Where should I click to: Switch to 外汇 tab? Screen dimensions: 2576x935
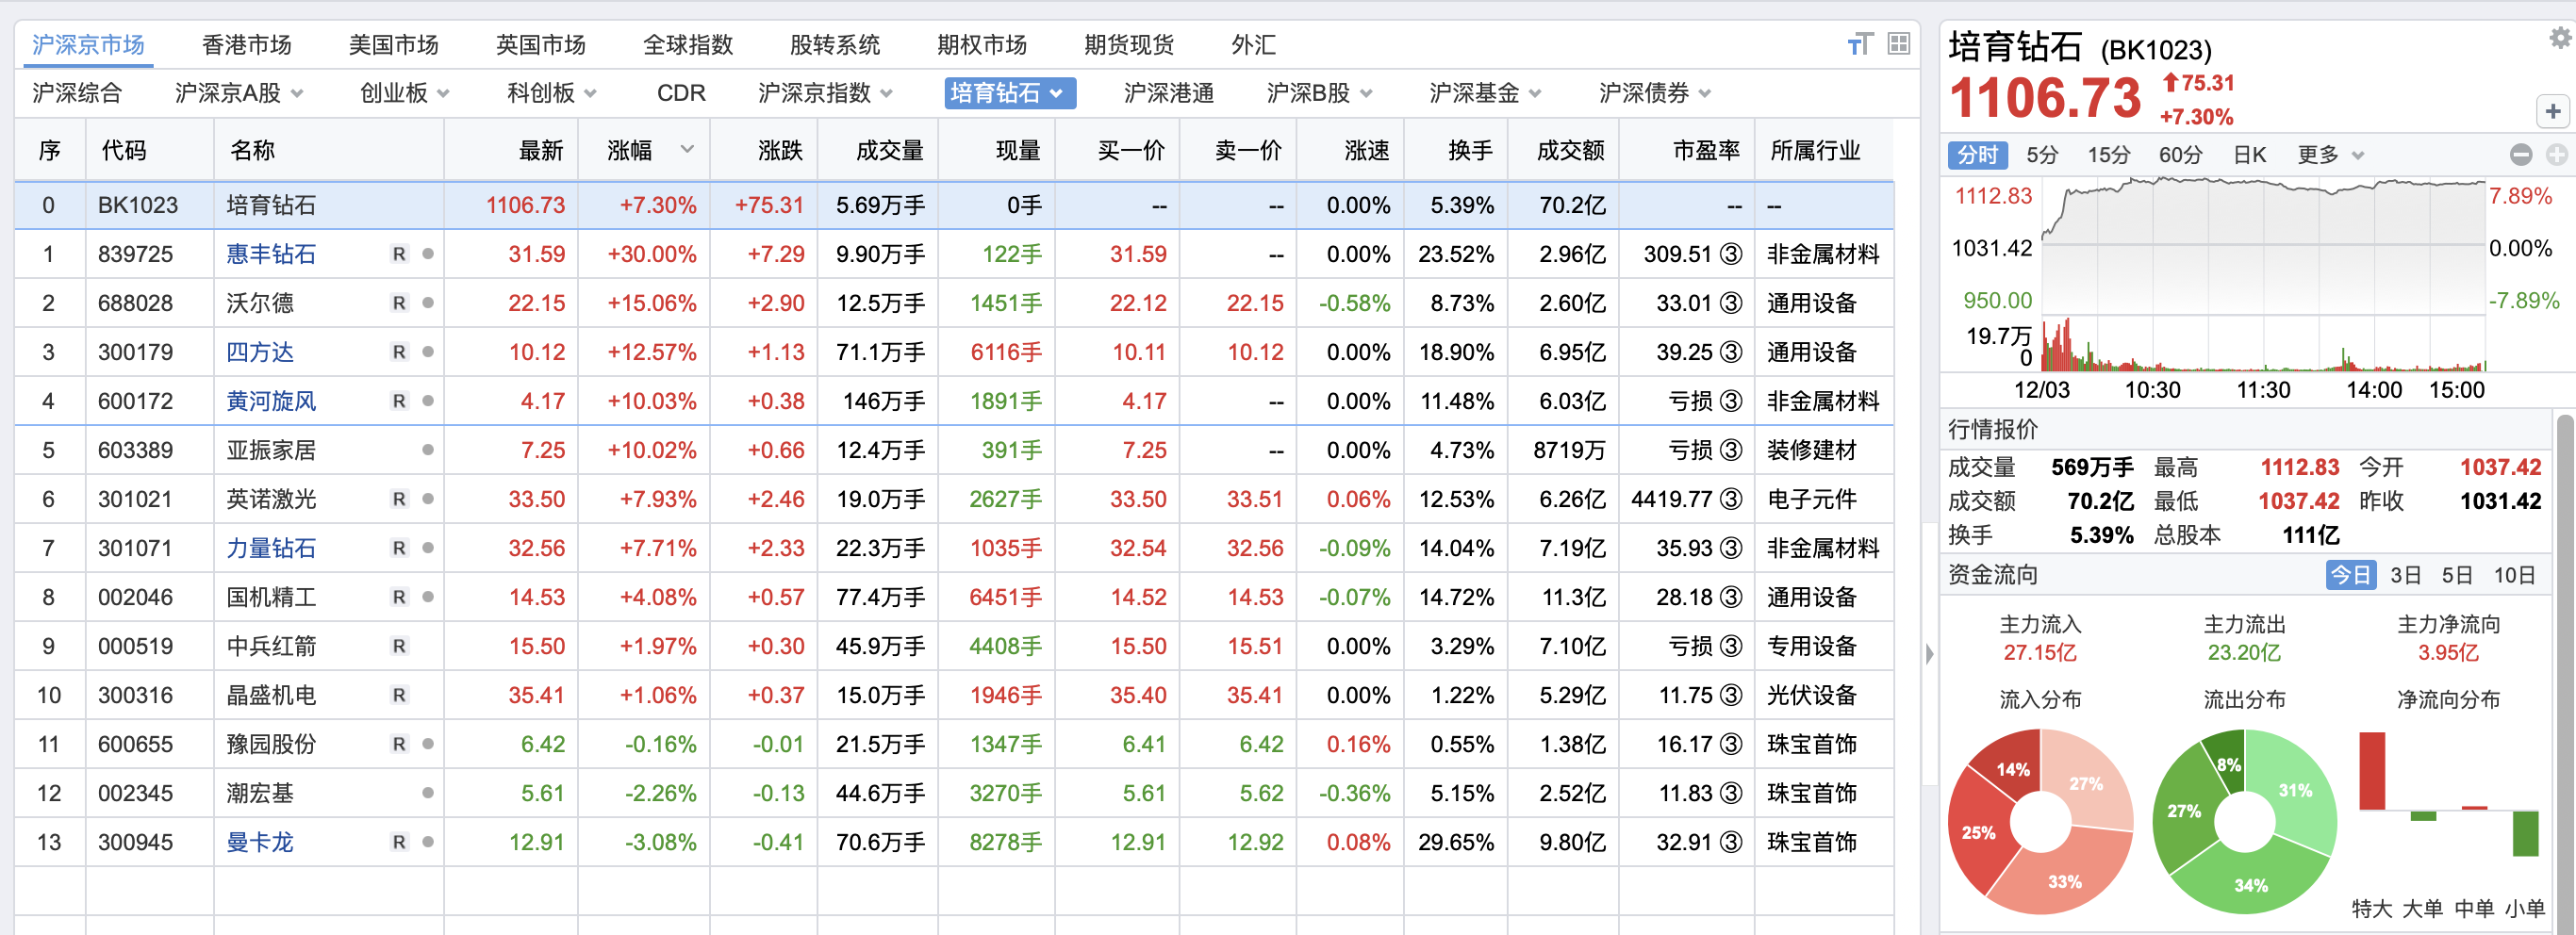[1253, 45]
